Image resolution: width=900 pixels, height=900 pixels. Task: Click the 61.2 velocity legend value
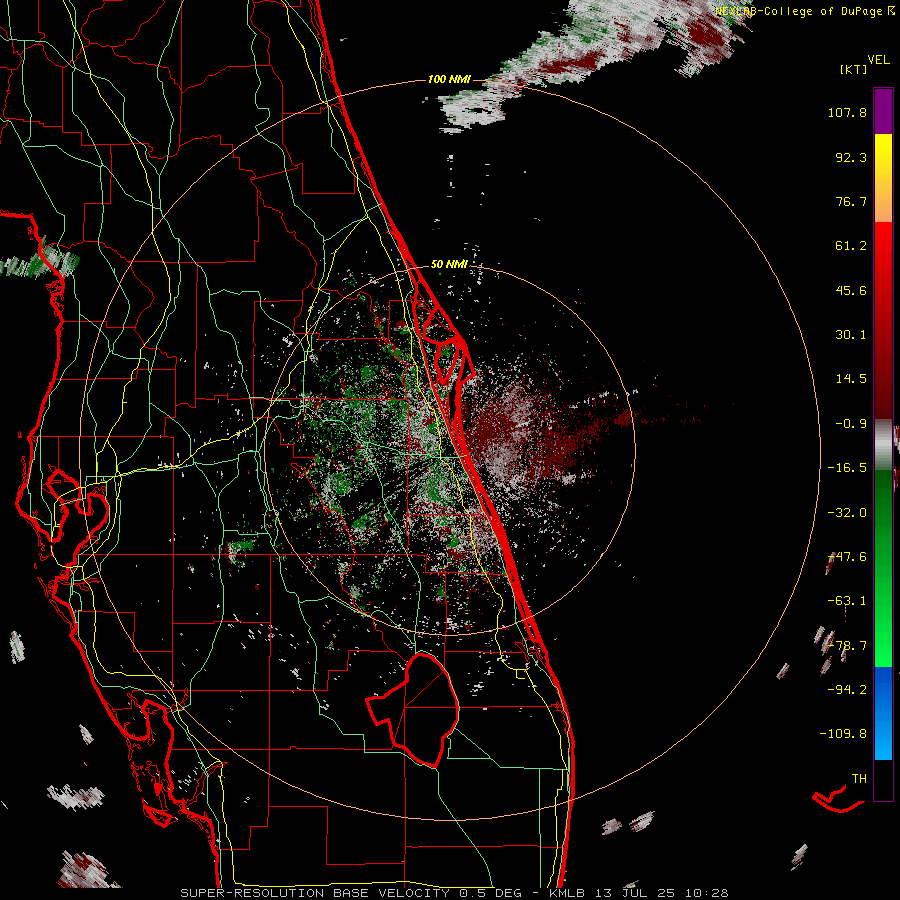[x=851, y=246]
